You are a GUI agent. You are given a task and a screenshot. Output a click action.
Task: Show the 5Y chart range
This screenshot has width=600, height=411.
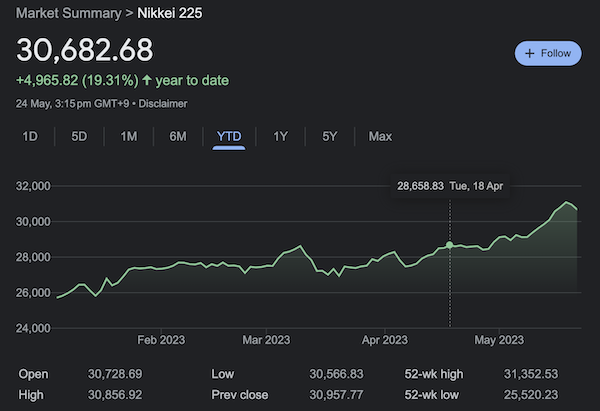pyautogui.click(x=329, y=136)
